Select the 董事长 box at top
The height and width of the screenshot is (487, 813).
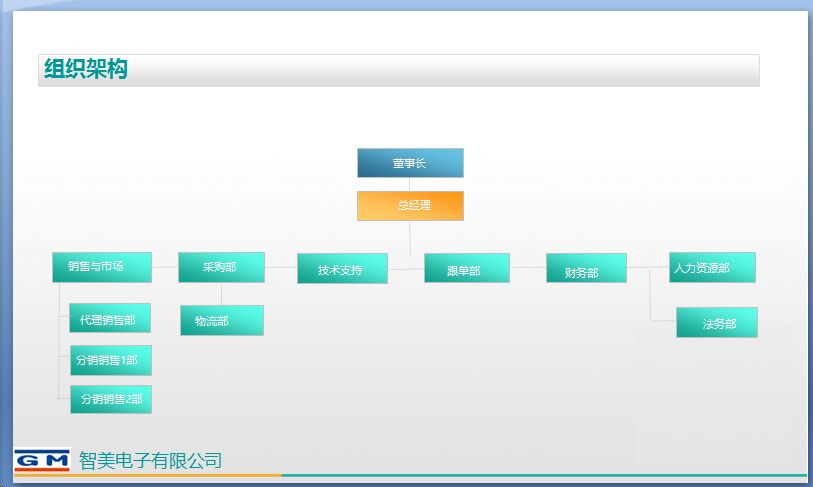410,163
